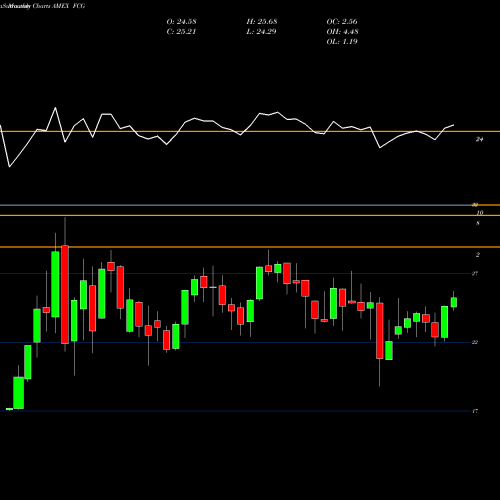
Task: Click the highest peak of the white indicator line
Action: coord(55,108)
